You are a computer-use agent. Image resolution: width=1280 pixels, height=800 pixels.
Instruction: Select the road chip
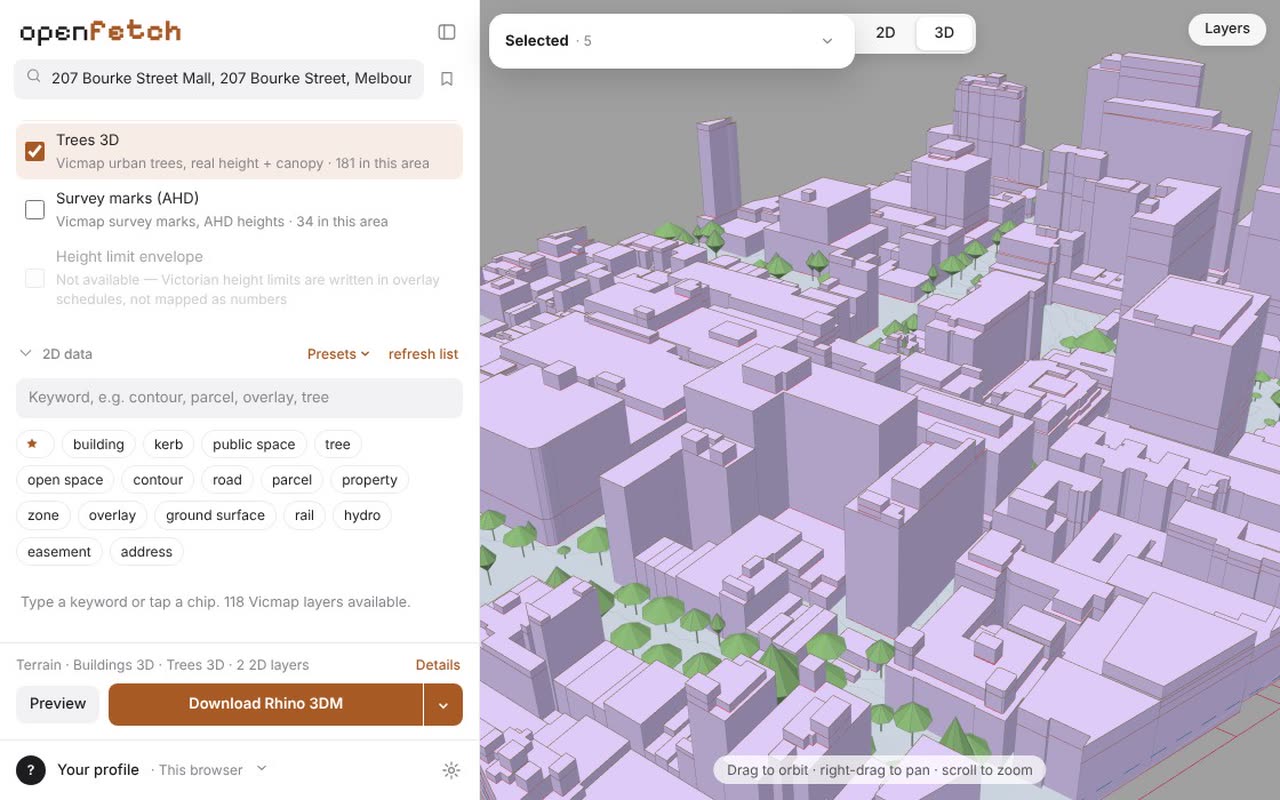(227, 480)
